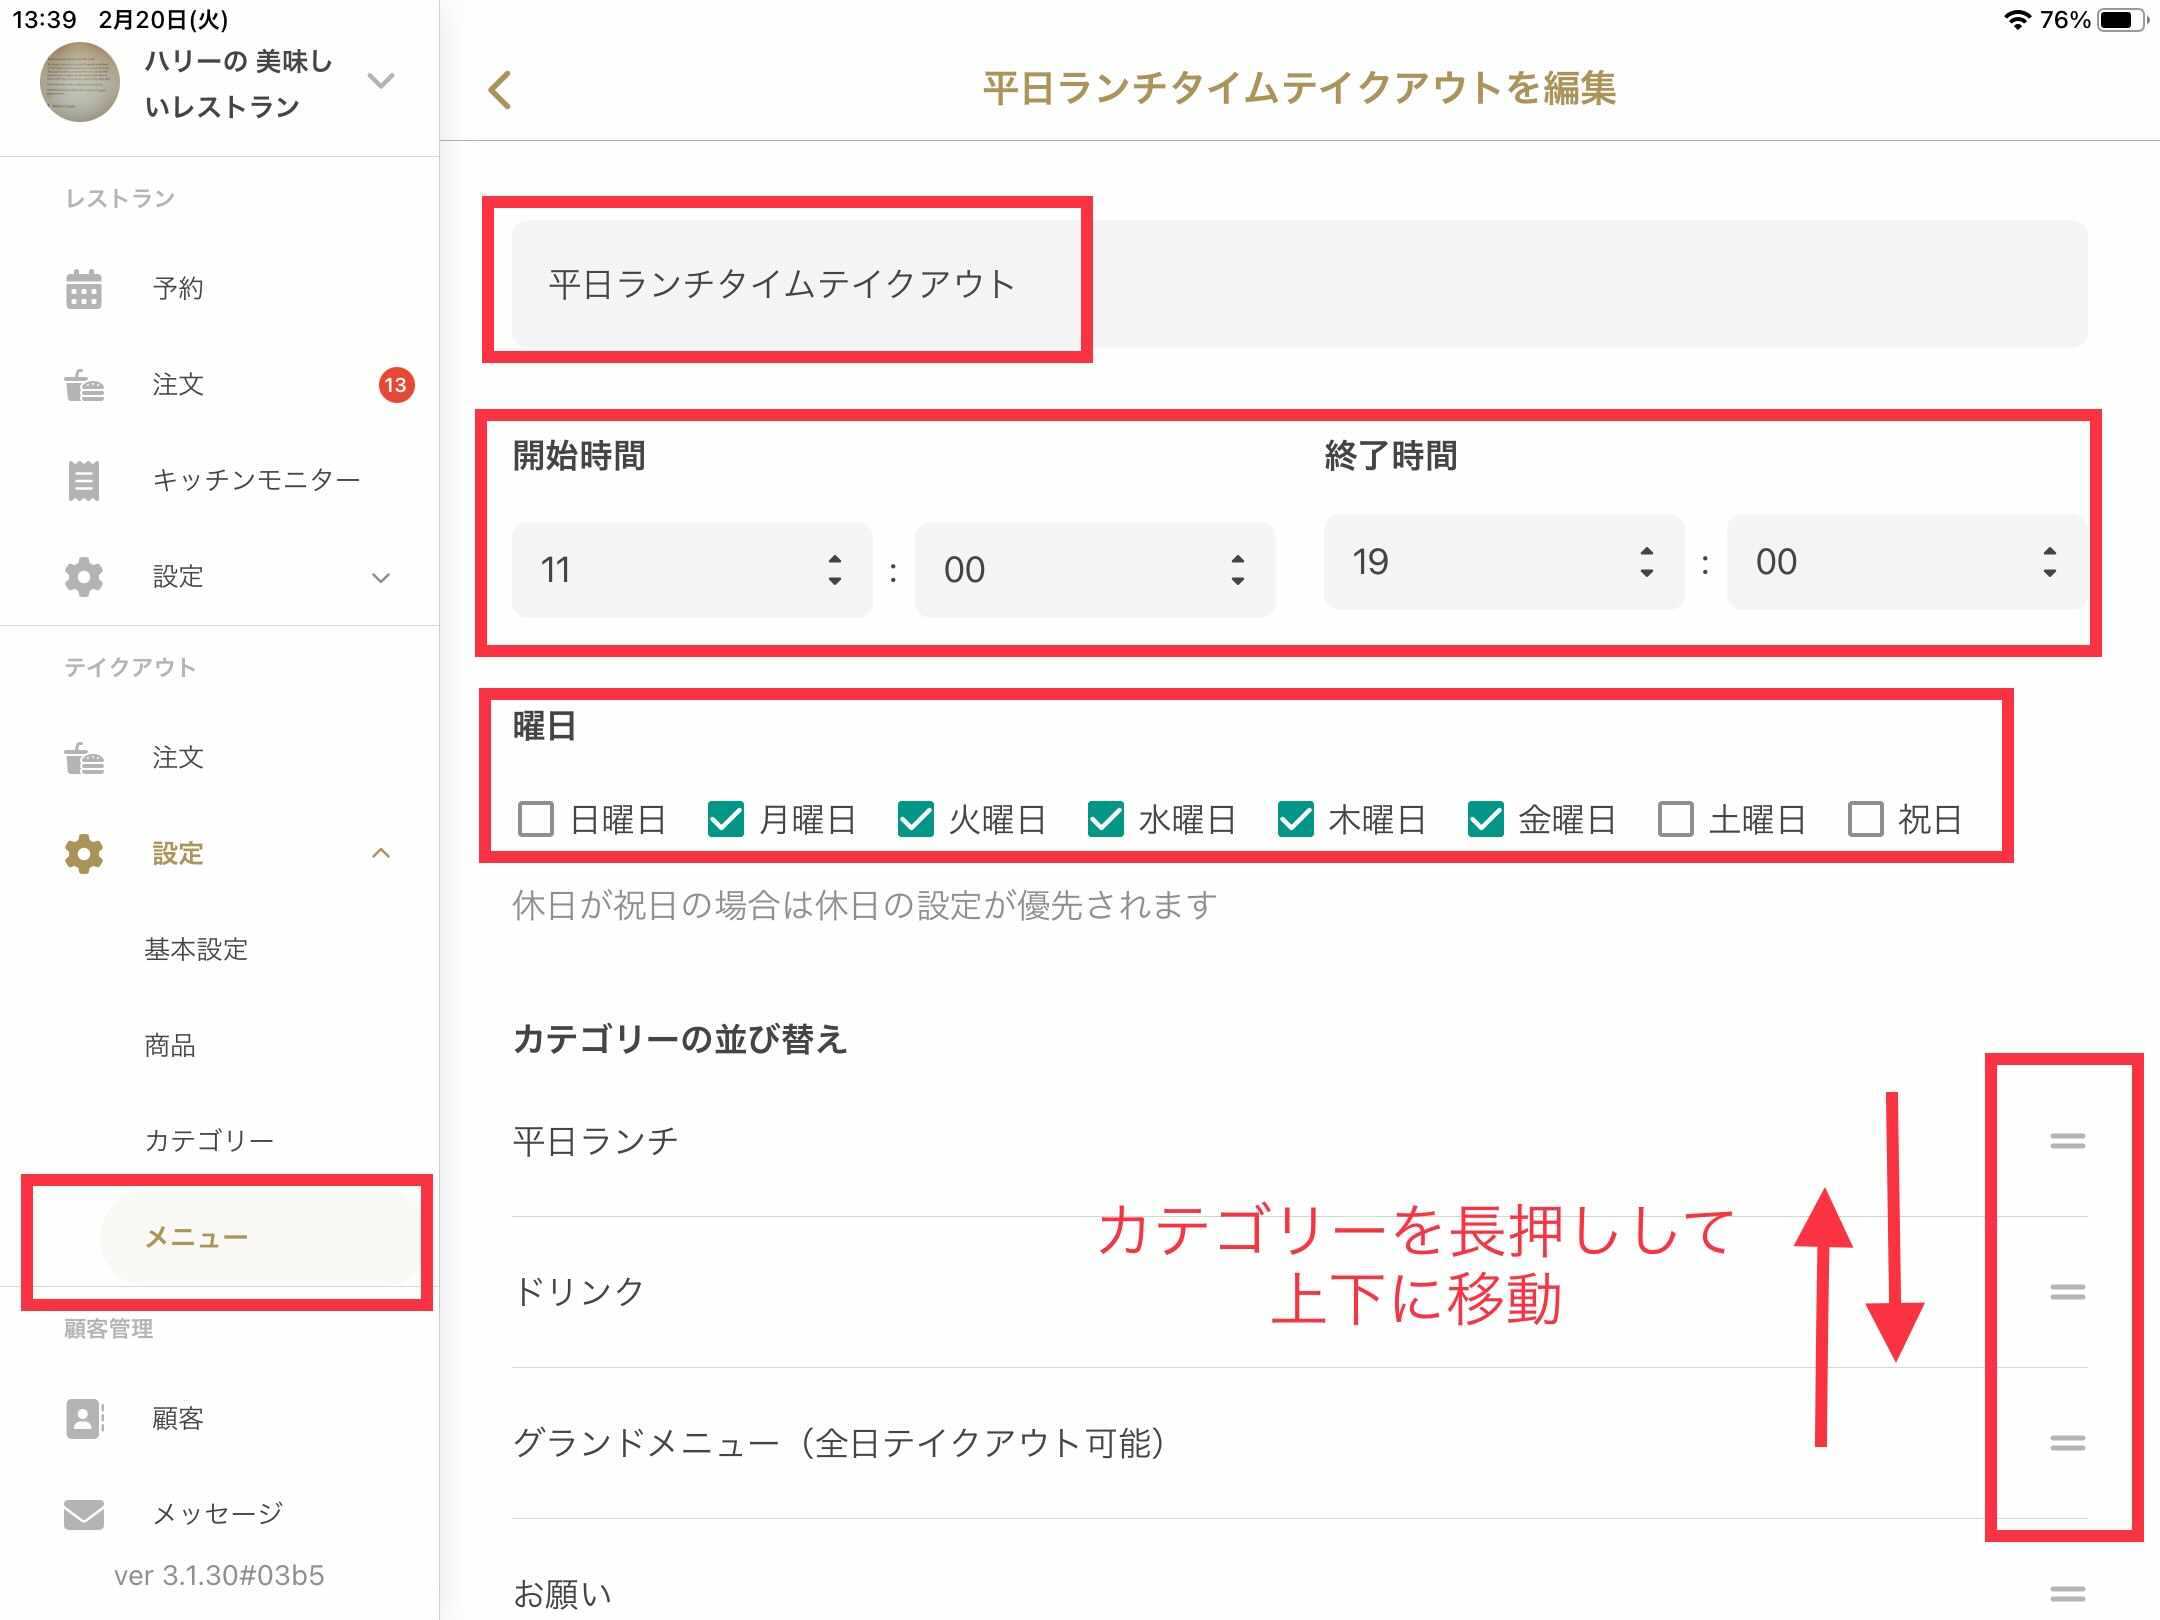This screenshot has width=2160, height=1620.
Task: Check the 祝日 checkbox
Action: coord(1866,819)
